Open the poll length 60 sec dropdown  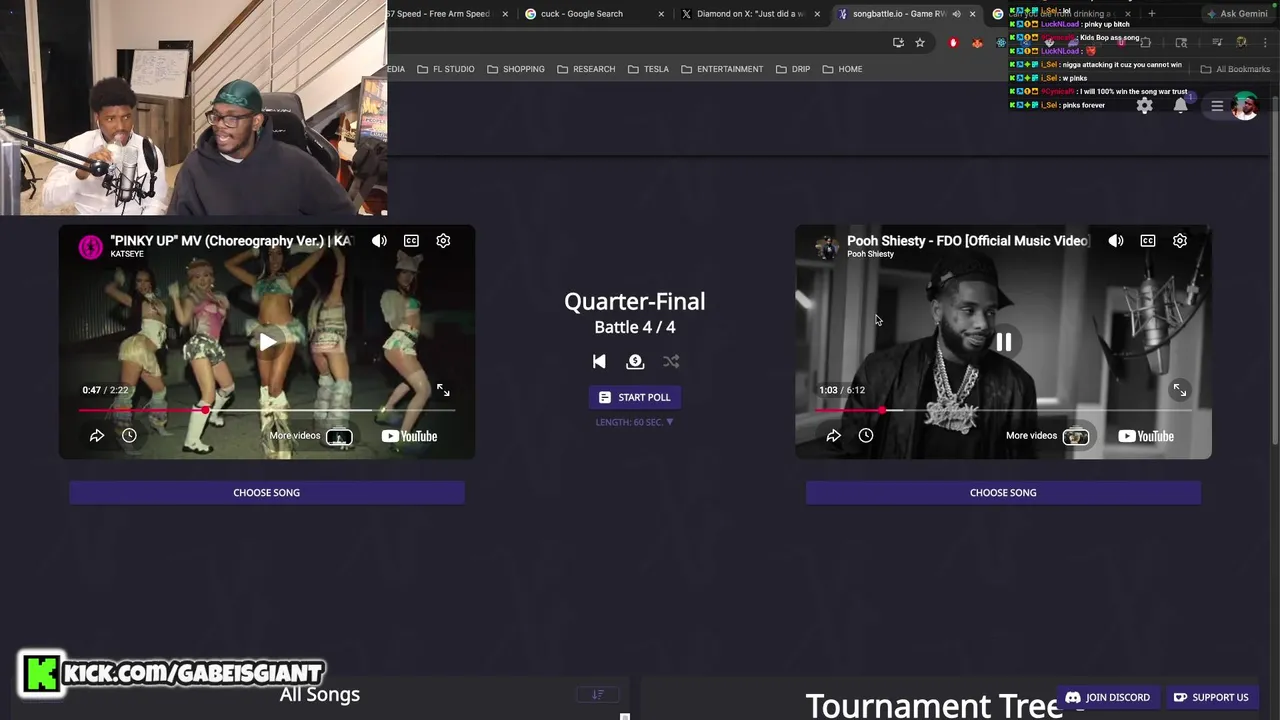[635, 422]
